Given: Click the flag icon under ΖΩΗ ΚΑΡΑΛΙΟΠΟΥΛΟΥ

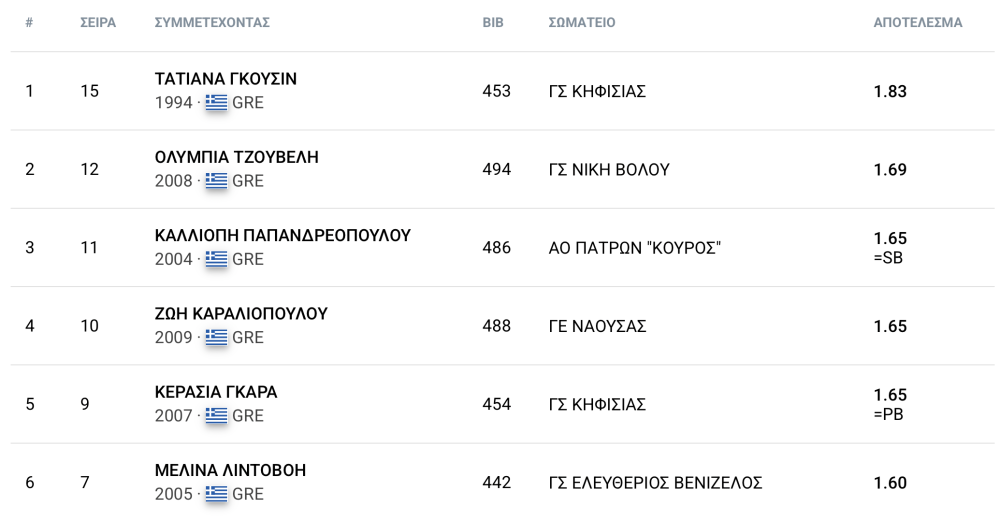Looking at the screenshot, I should point(216,337).
